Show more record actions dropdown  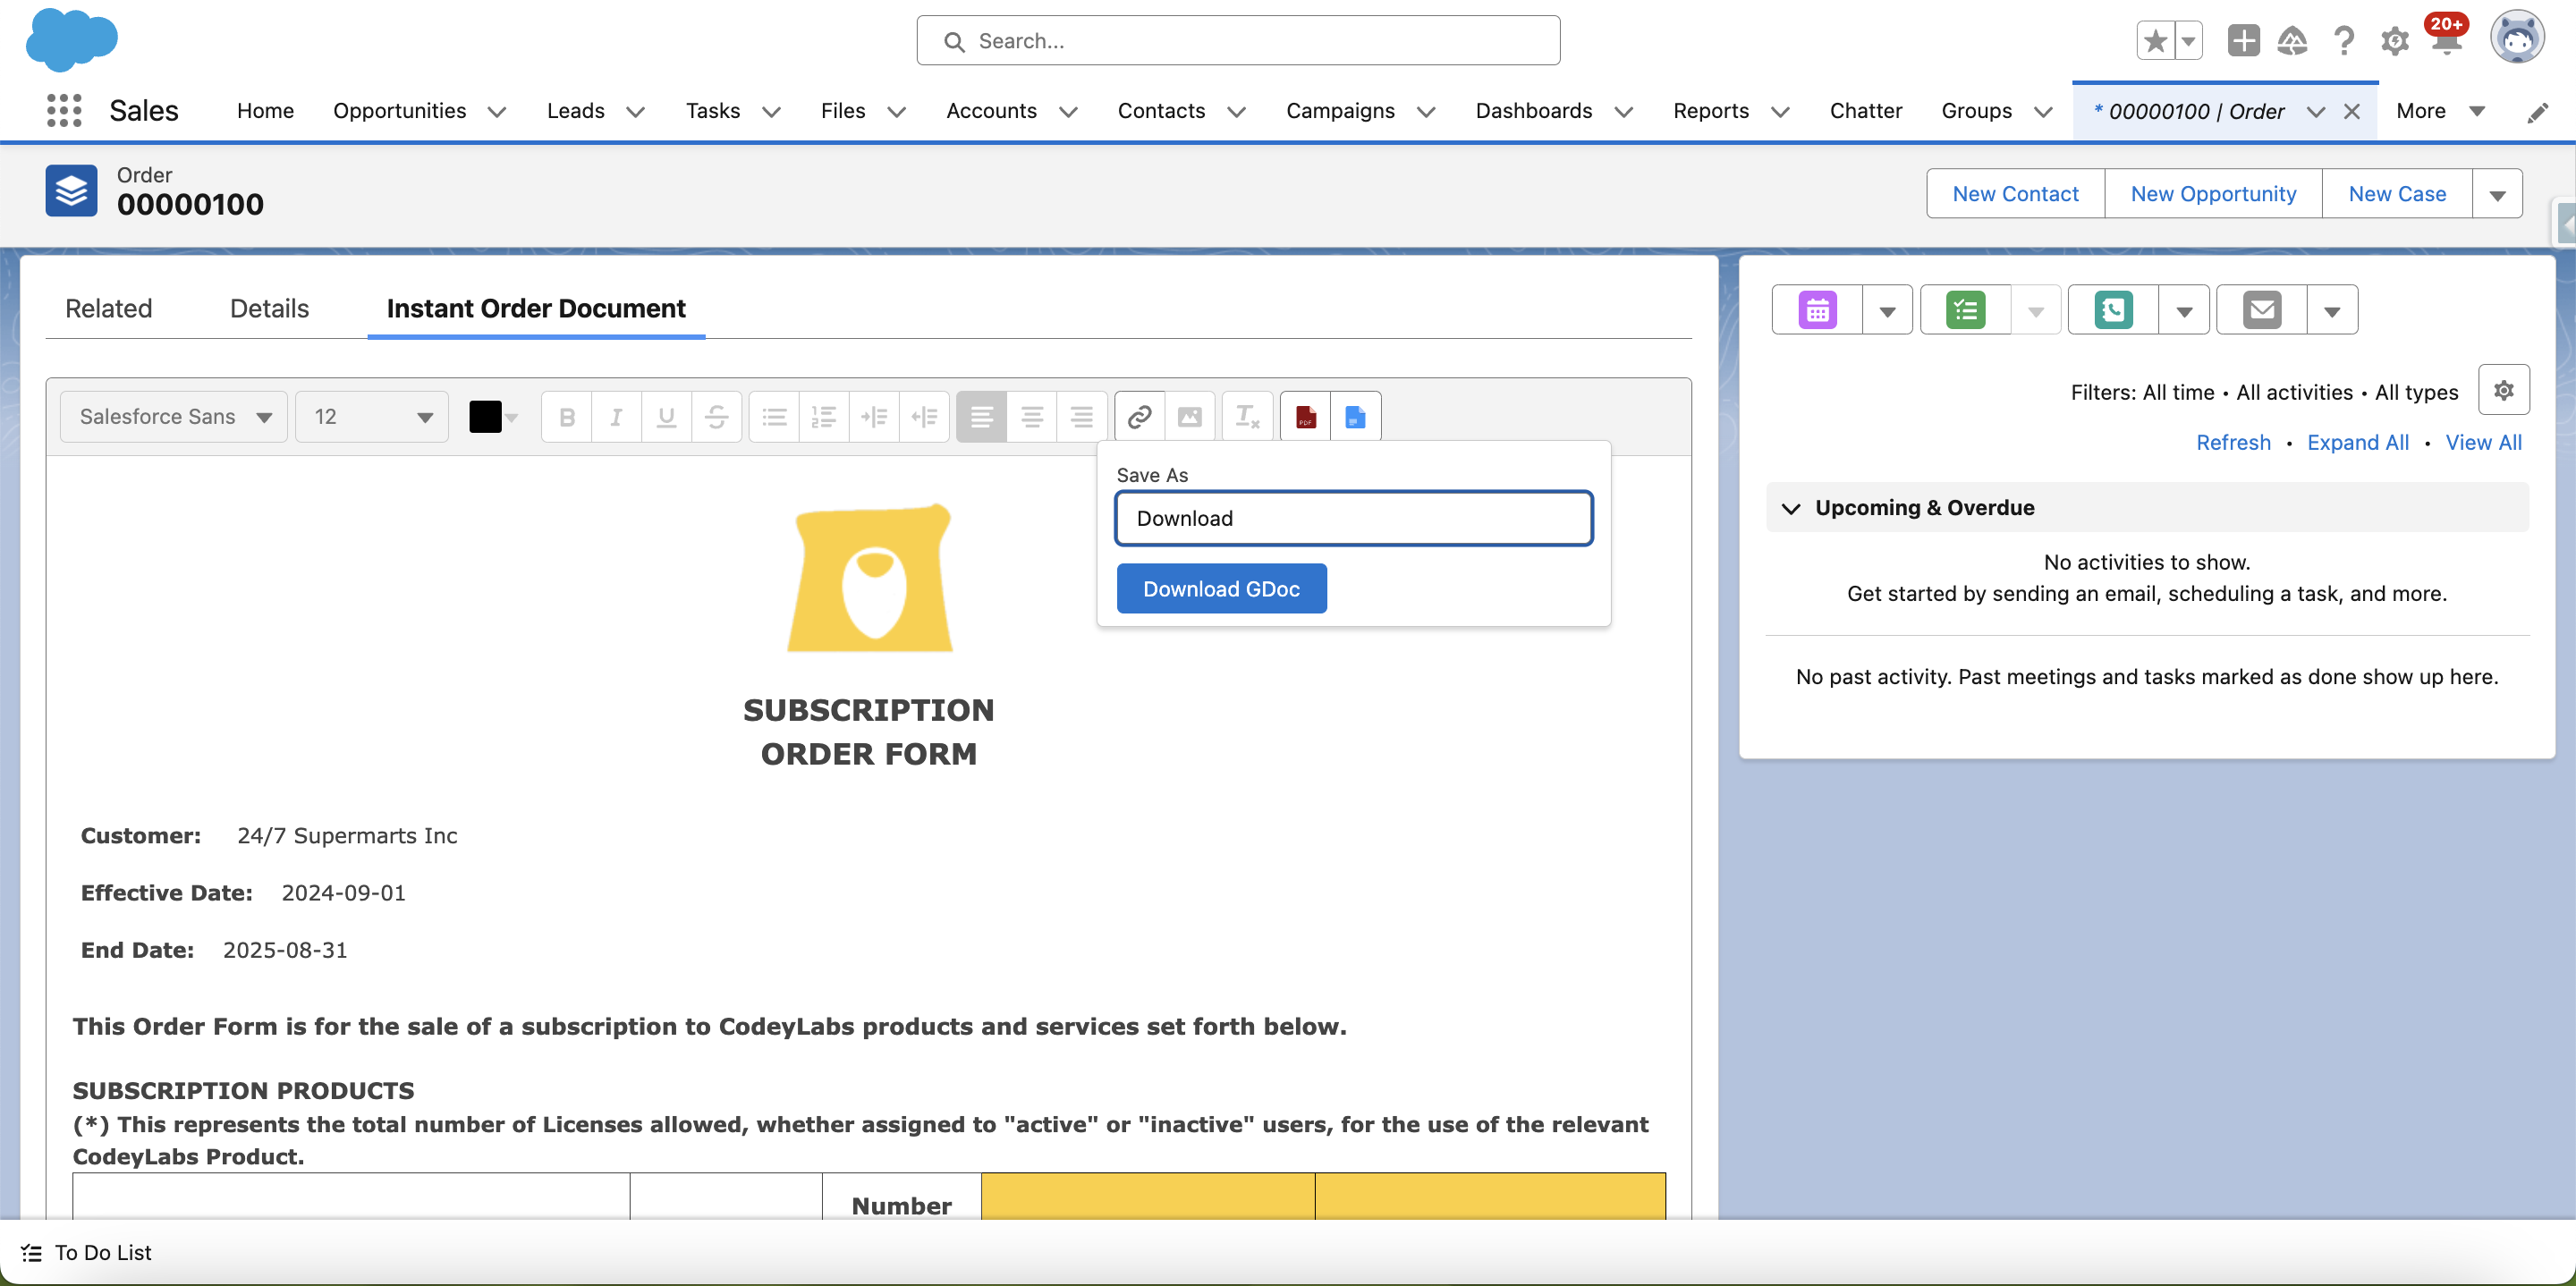[x=2497, y=194]
